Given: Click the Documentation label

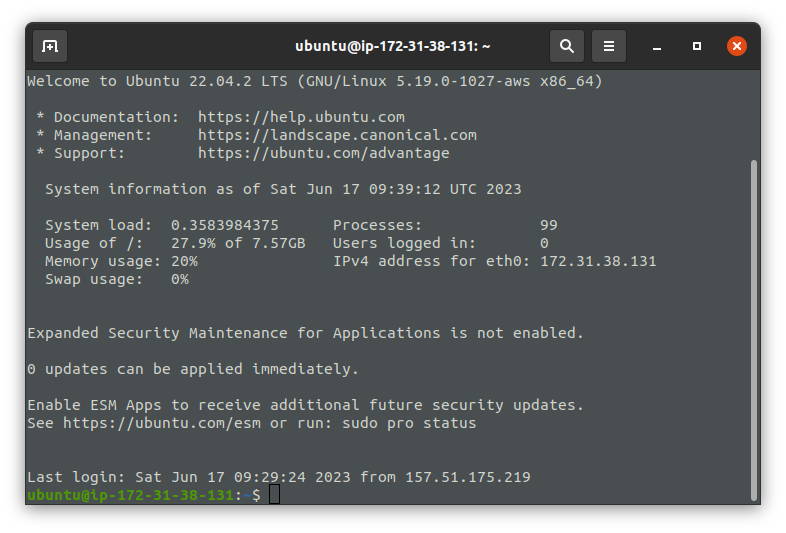Looking at the screenshot, I should [116, 117].
